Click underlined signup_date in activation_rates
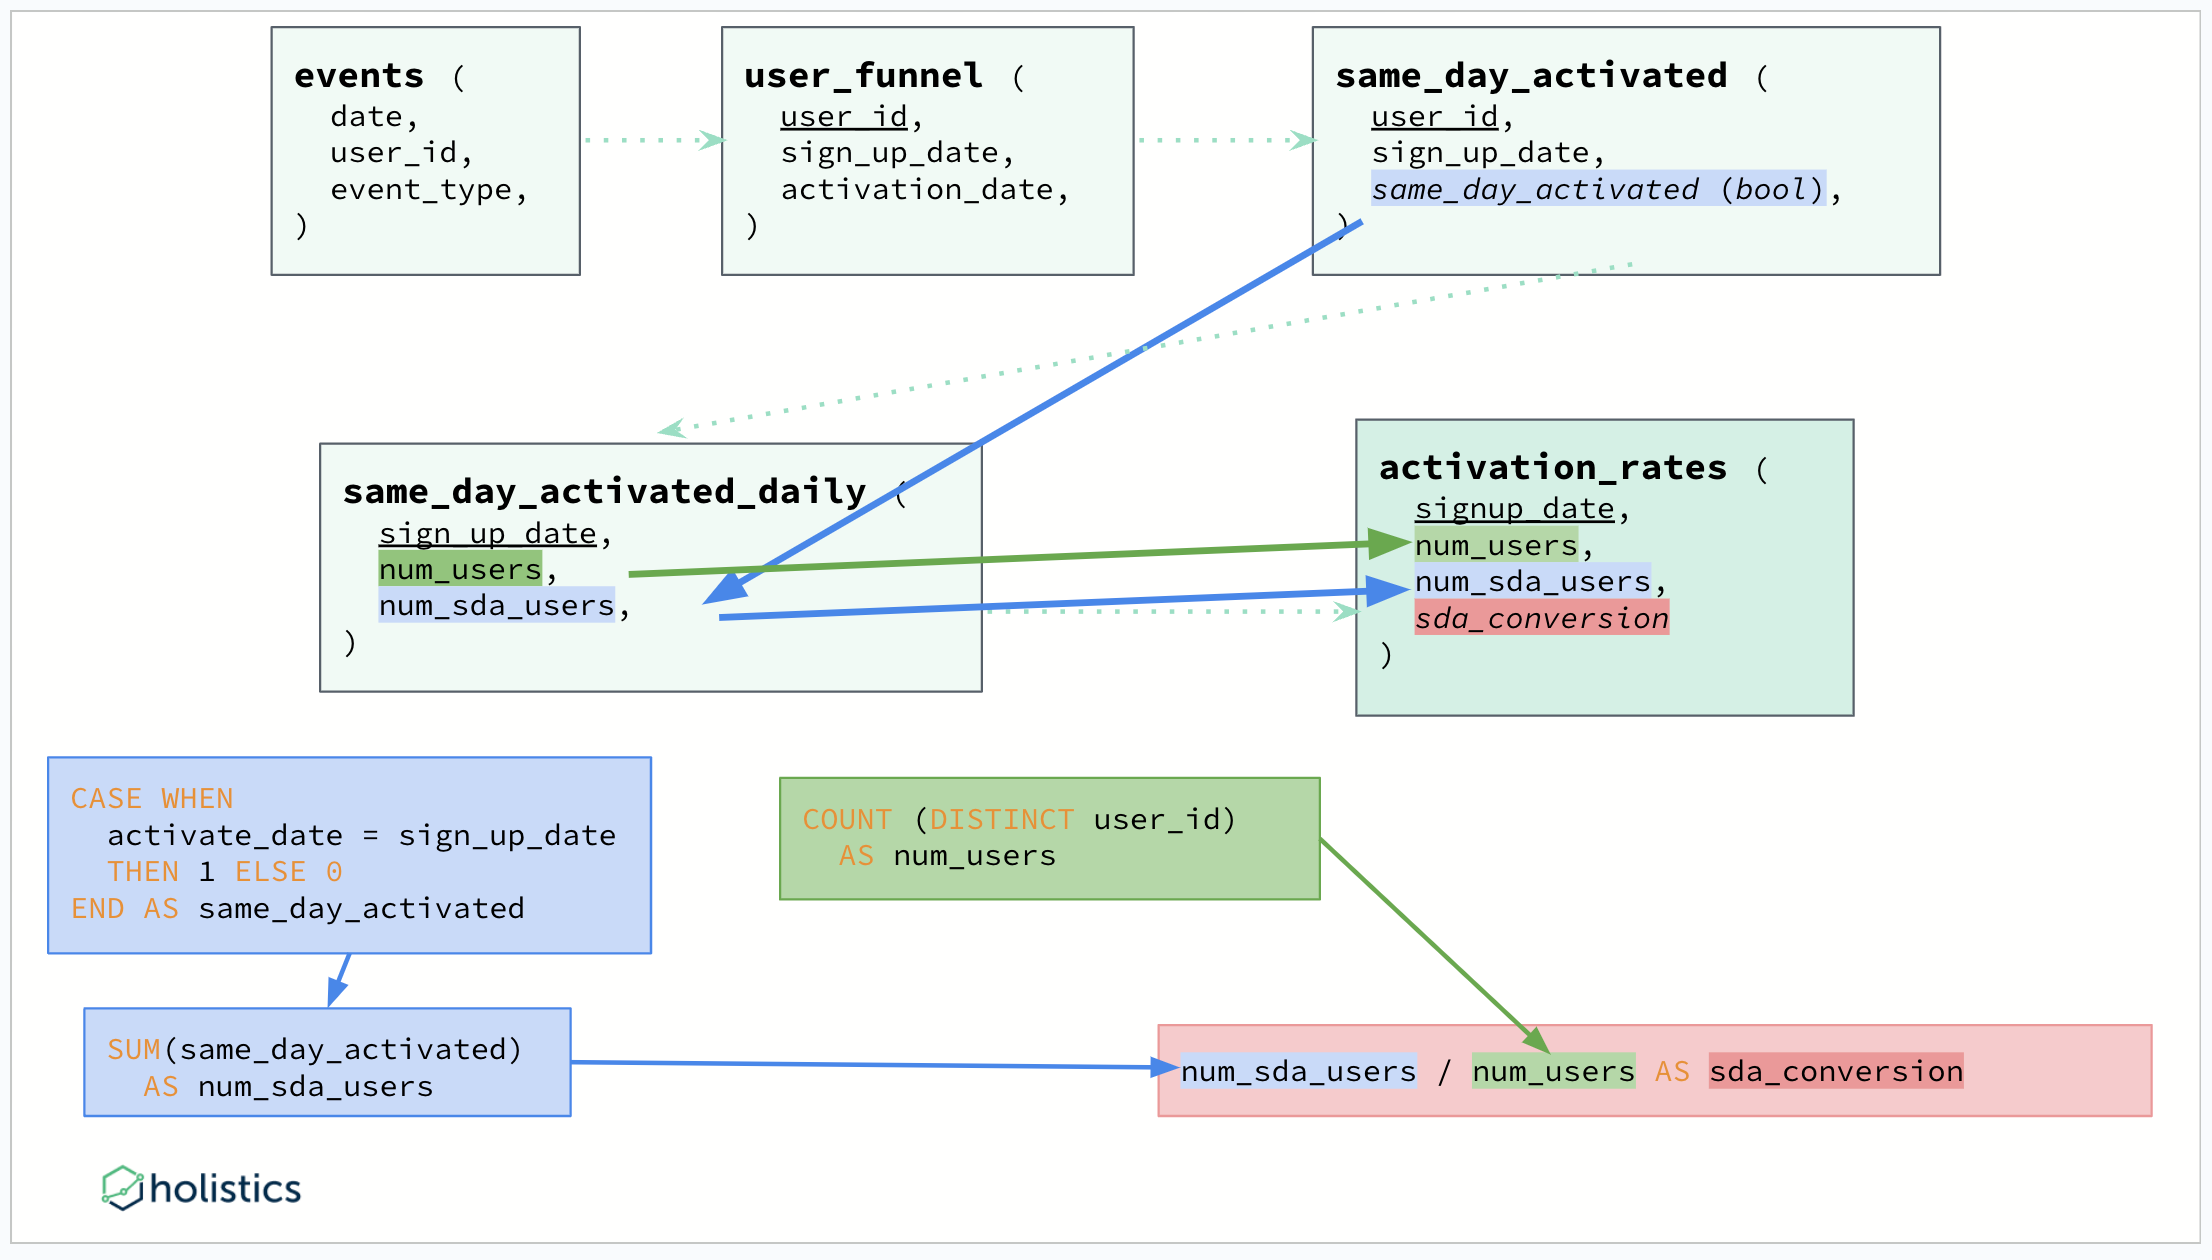 (1514, 509)
